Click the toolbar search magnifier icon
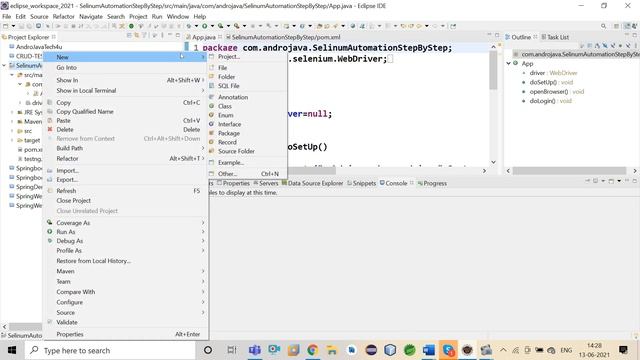640x360 pixels. 603,26
